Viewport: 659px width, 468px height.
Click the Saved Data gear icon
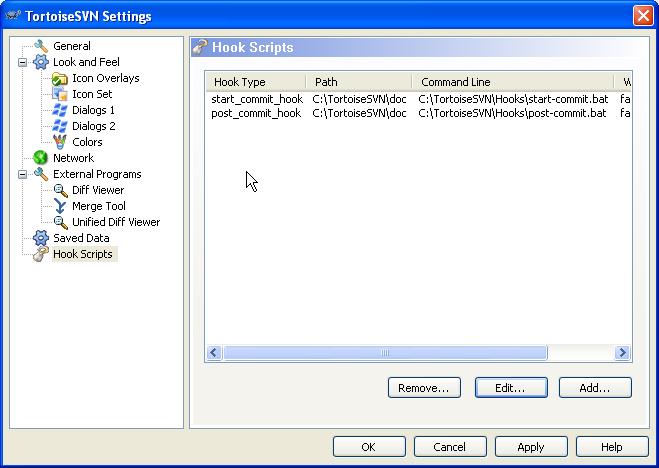(x=41, y=238)
